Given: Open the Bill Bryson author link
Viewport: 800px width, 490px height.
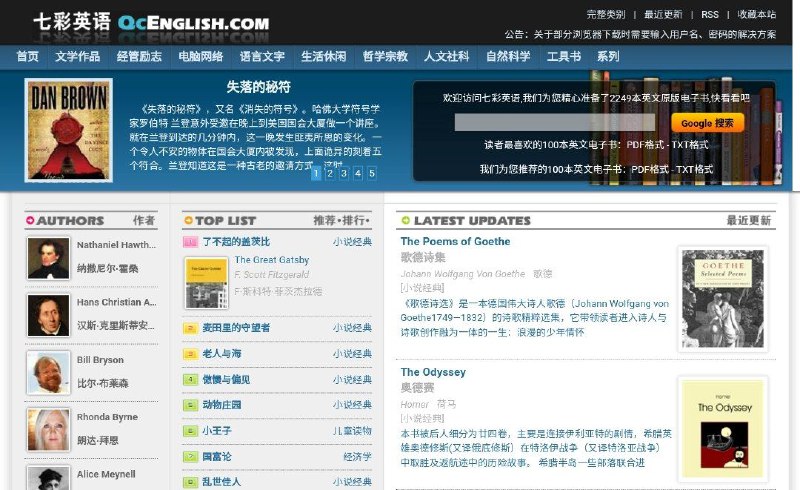Looking at the screenshot, I should pos(100,360).
